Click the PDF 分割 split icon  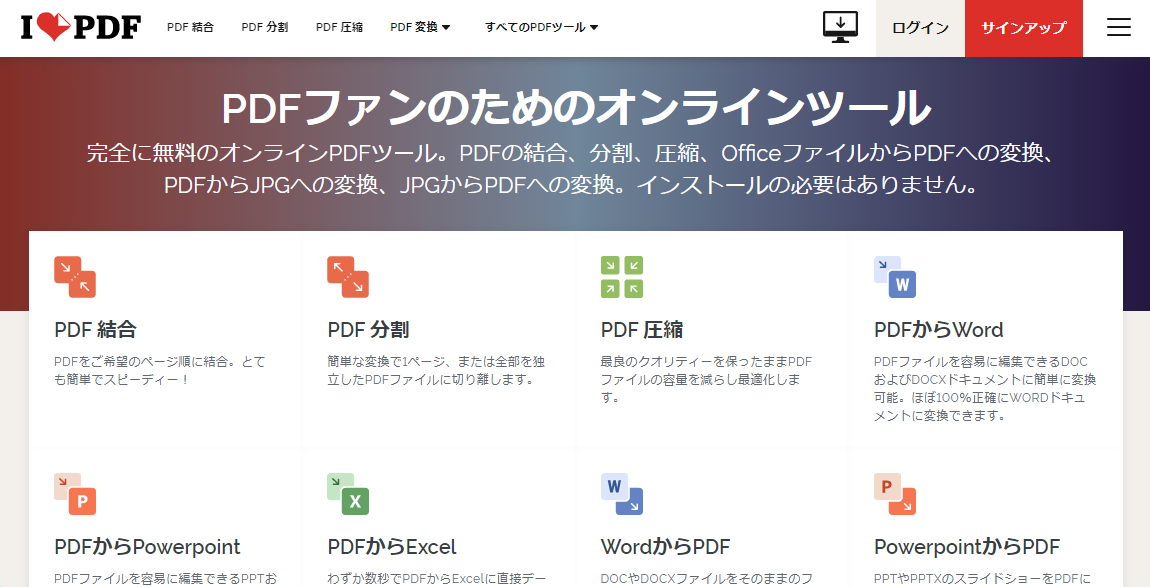click(348, 277)
